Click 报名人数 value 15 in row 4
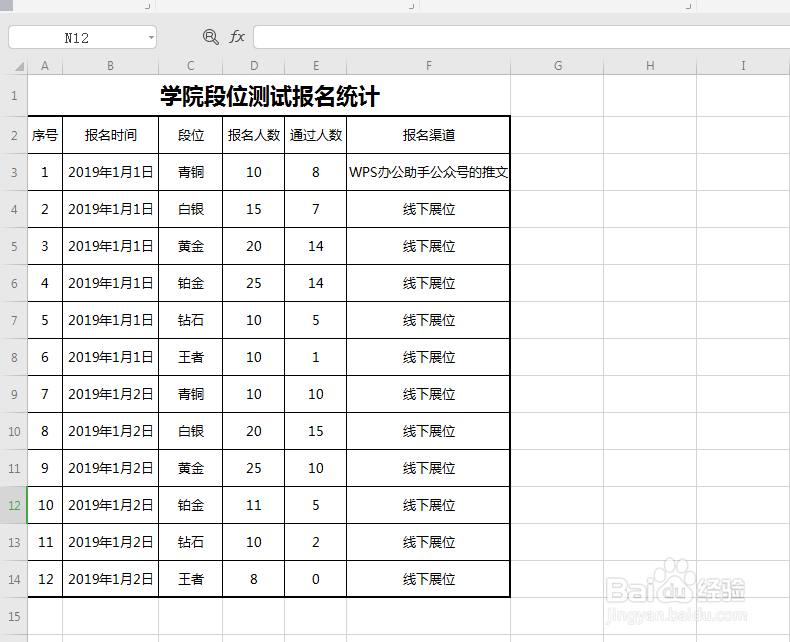790x642 pixels. pyautogui.click(x=253, y=209)
